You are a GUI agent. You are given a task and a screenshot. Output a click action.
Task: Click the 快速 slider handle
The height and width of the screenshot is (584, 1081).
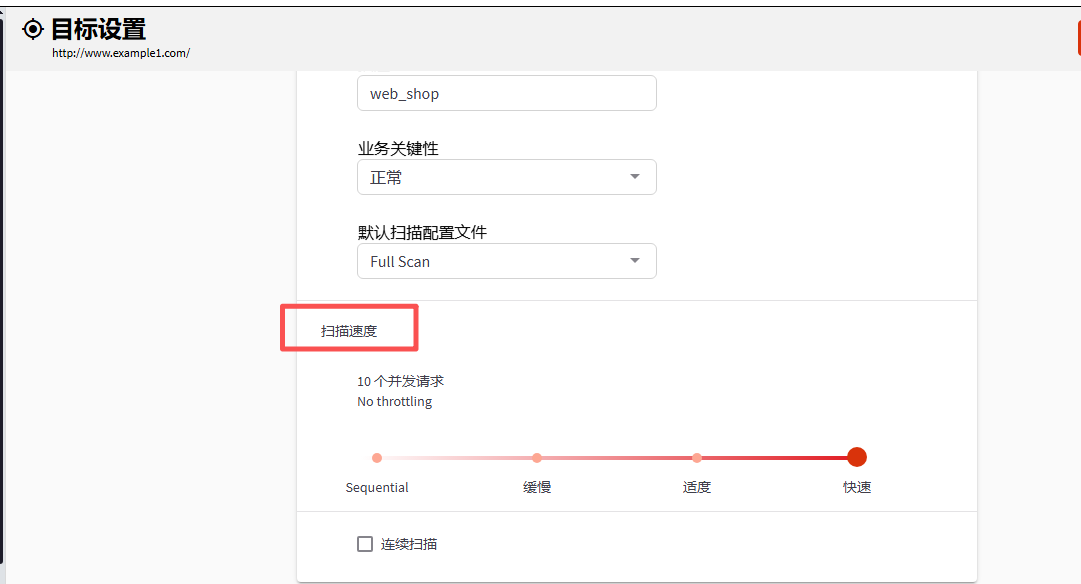click(x=857, y=457)
